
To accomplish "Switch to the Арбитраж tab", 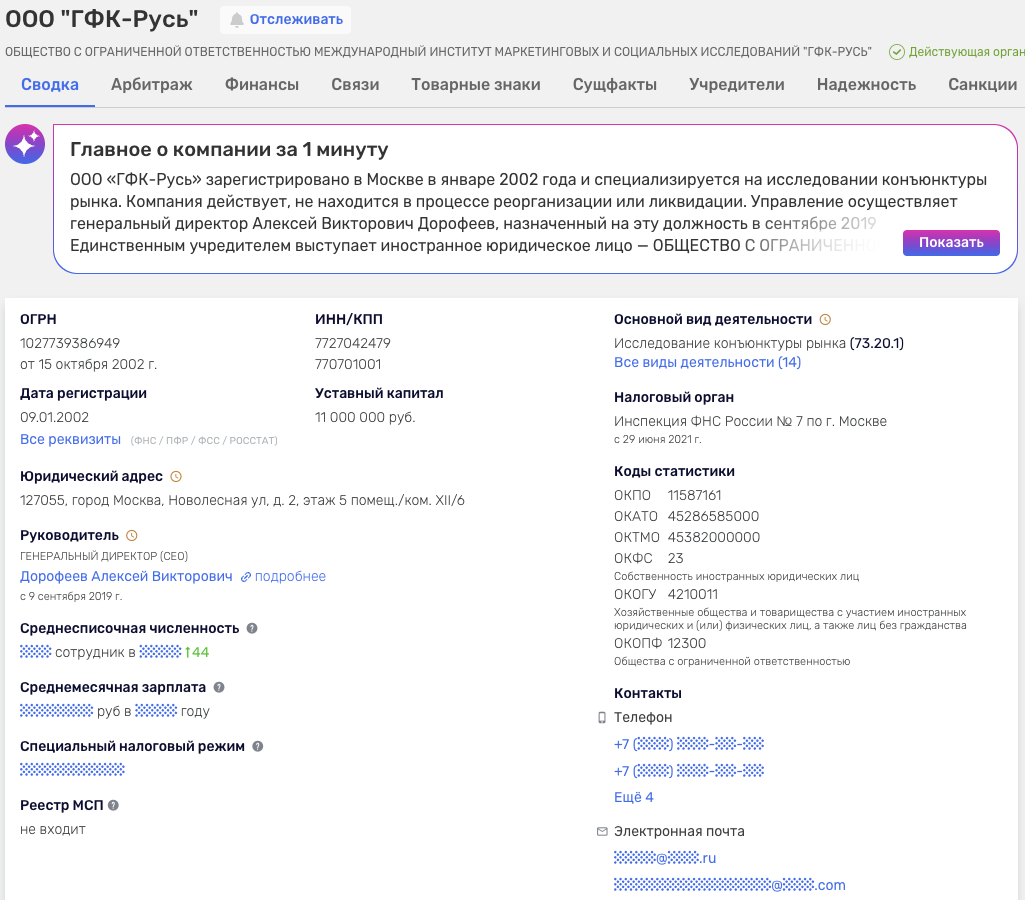I will pyautogui.click(x=152, y=84).
